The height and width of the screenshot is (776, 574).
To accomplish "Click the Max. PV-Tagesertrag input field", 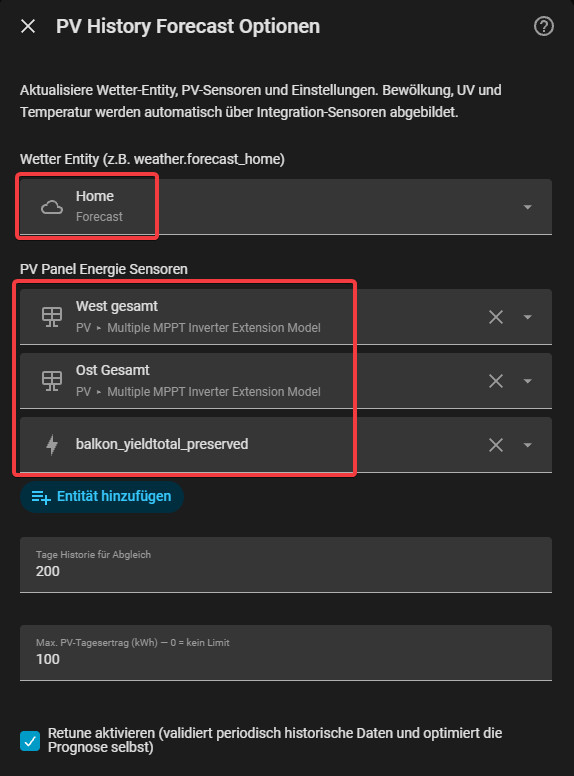I will (286, 653).
